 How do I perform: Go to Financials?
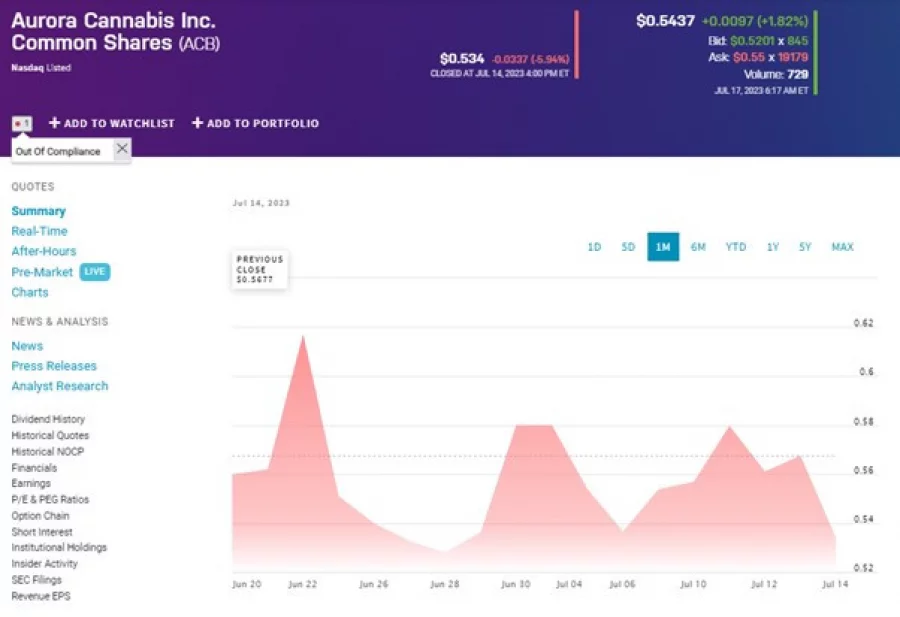point(34,468)
